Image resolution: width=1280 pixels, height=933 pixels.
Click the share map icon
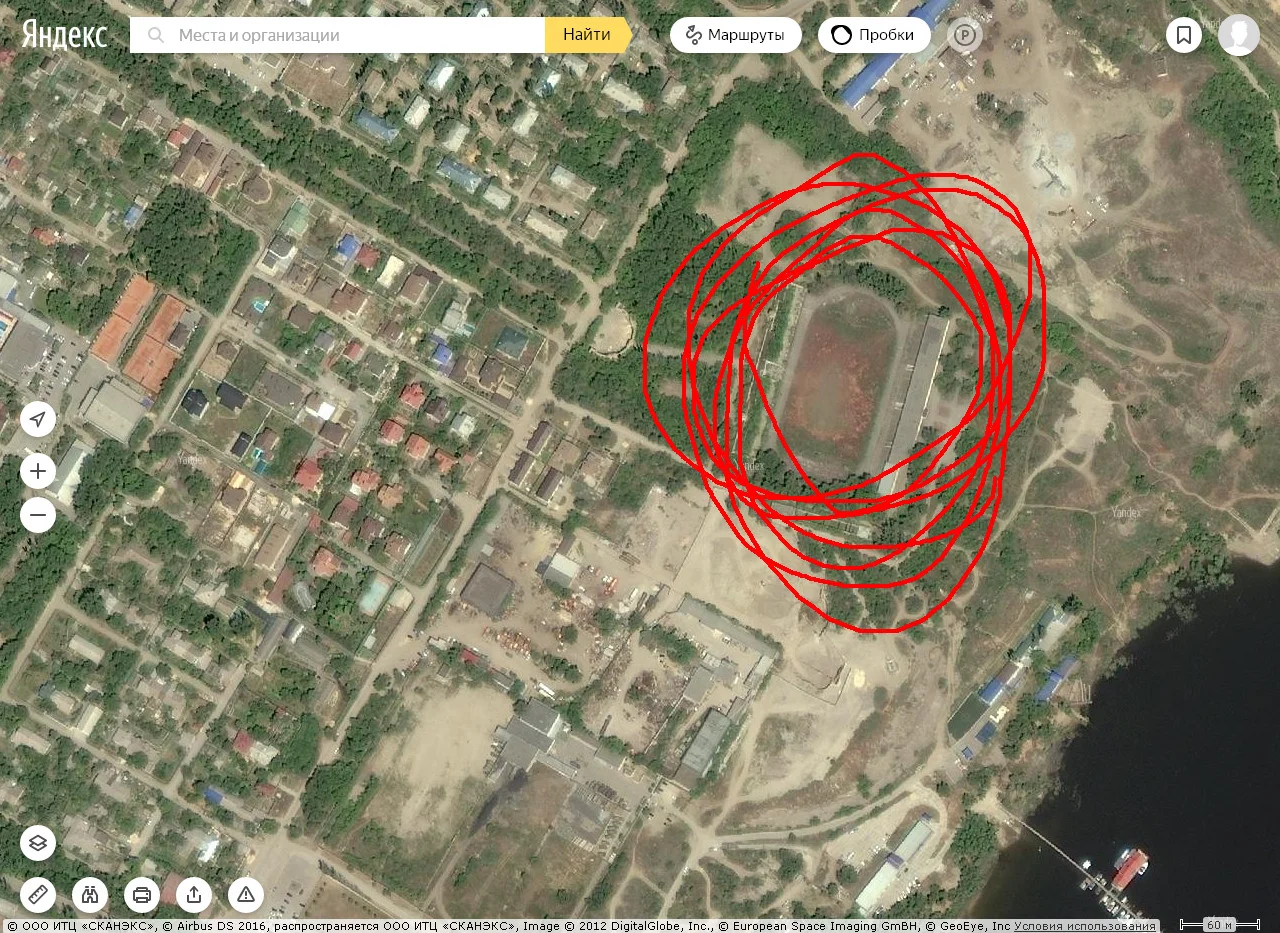tap(194, 894)
